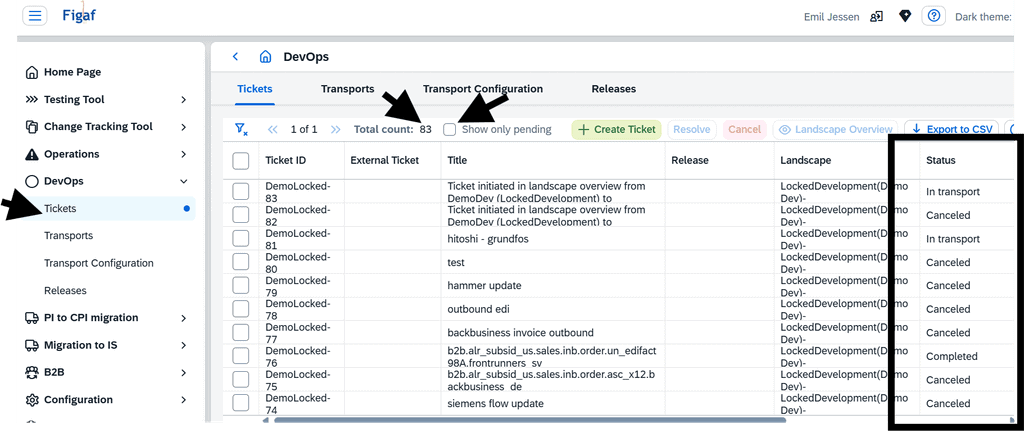Open the user switch icon beside Emil Jessen
Image resolution: width=1024 pixels, height=431 pixels.
[876, 16]
